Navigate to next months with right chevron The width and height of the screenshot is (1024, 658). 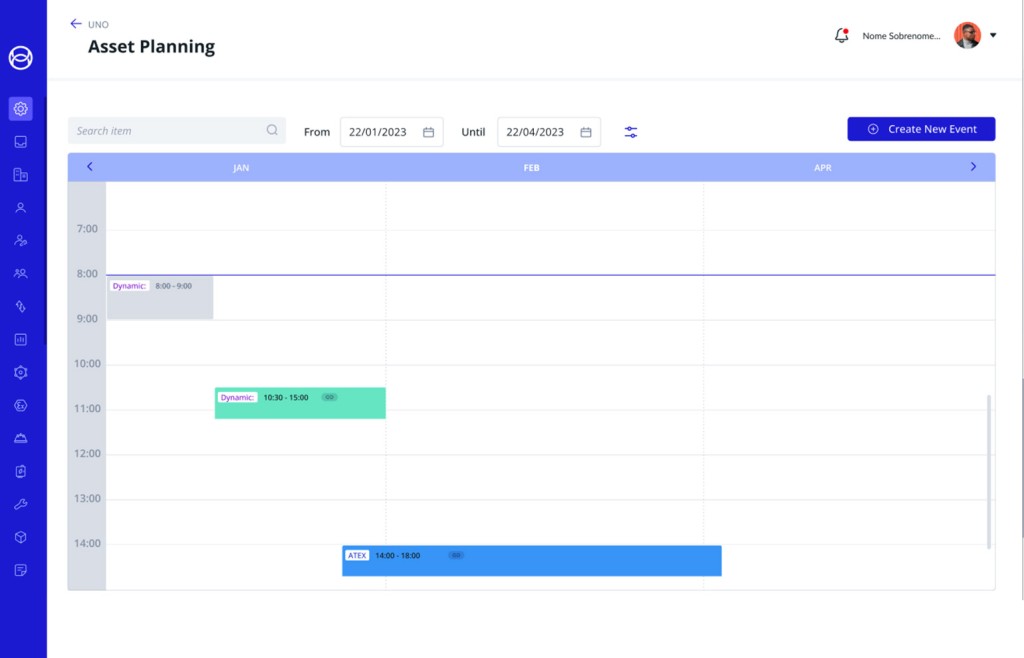pos(973,167)
